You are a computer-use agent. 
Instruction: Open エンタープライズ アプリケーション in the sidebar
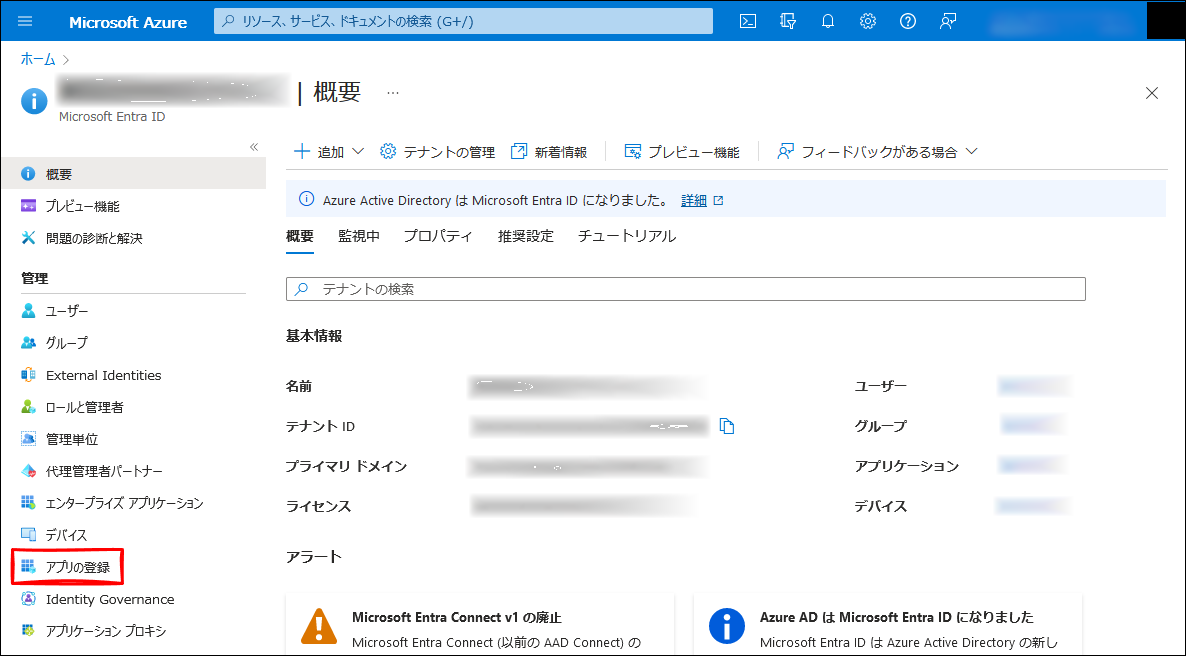[124, 503]
